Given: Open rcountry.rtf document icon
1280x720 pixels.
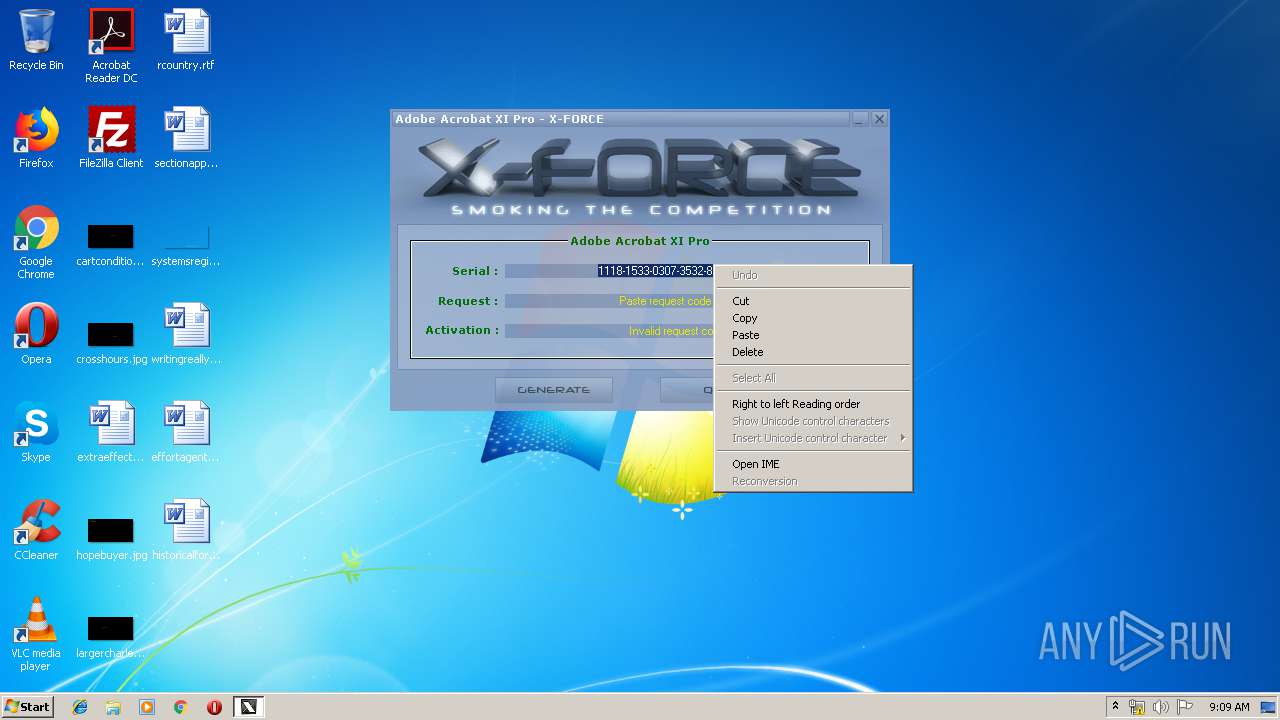Looking at the screenshot, I should point(186,40).
